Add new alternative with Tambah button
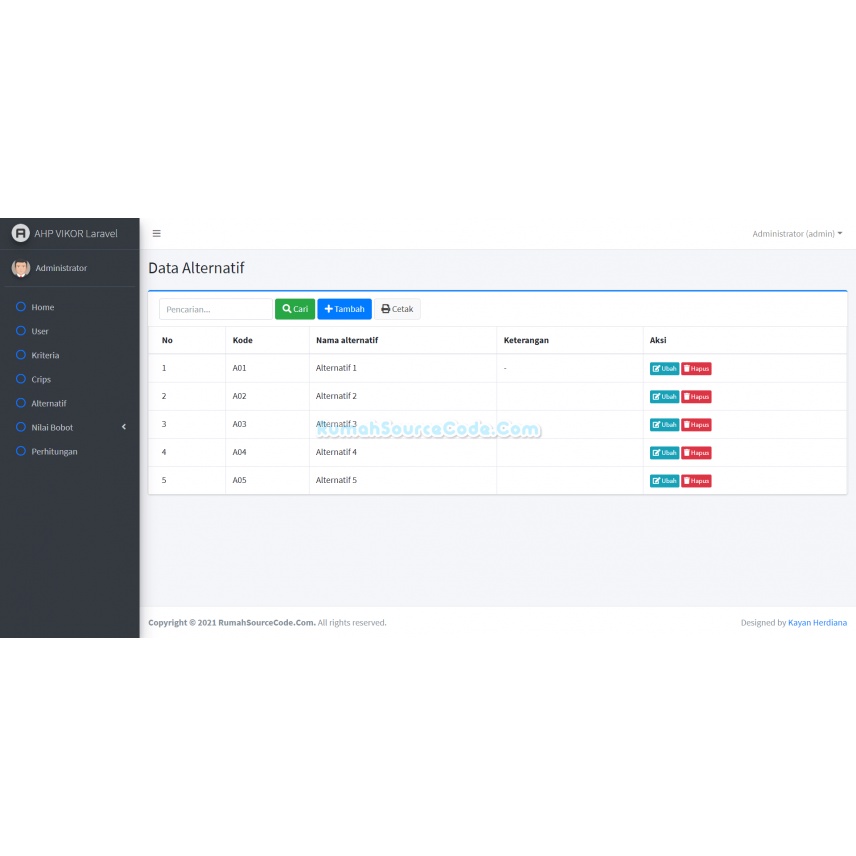Viewport: 856px width, 856px height. pos(344,309)
